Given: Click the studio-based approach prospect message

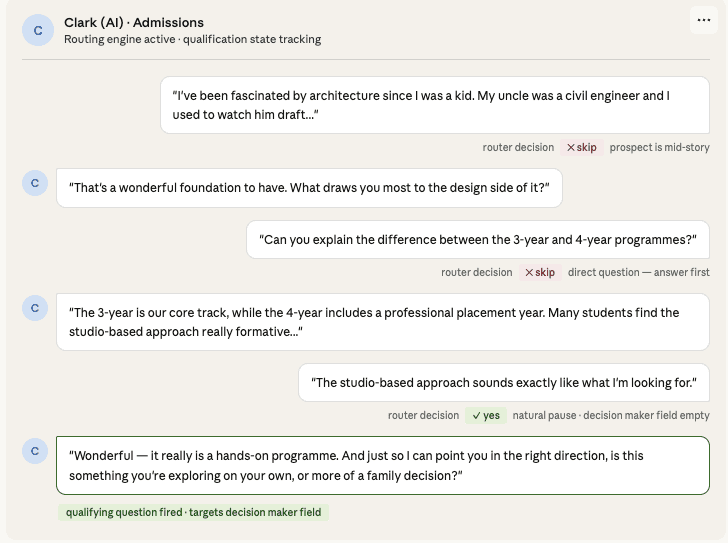Looking at the screenshot, I should [x=503, y=383].
